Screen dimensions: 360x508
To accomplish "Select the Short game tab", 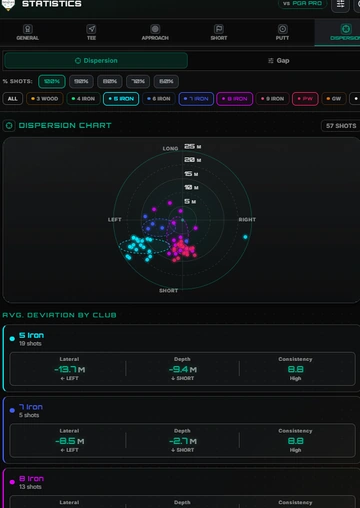I will (x=219, y=32).
